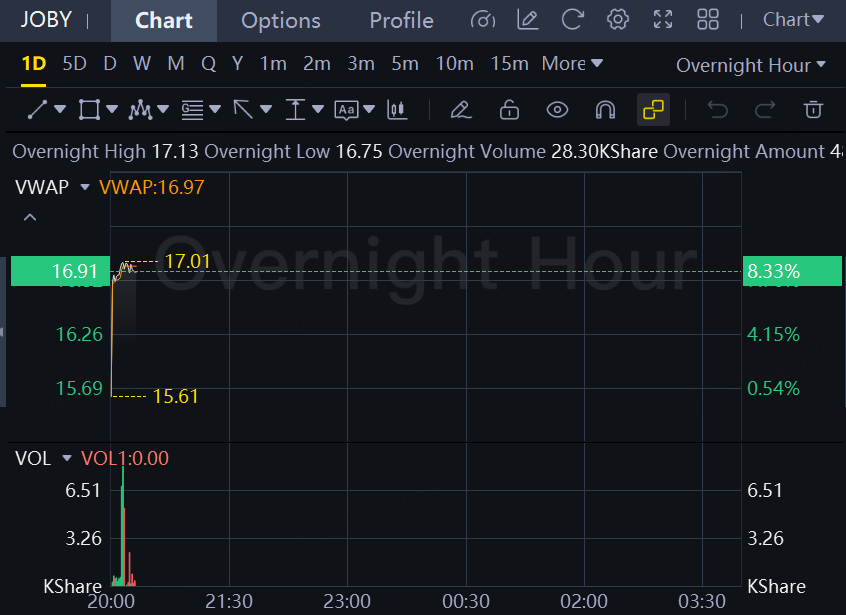Viewport: 846px width, 615px height.
Task: Expand Fibonacci tool options arrow
Action: tap(215, 110)
